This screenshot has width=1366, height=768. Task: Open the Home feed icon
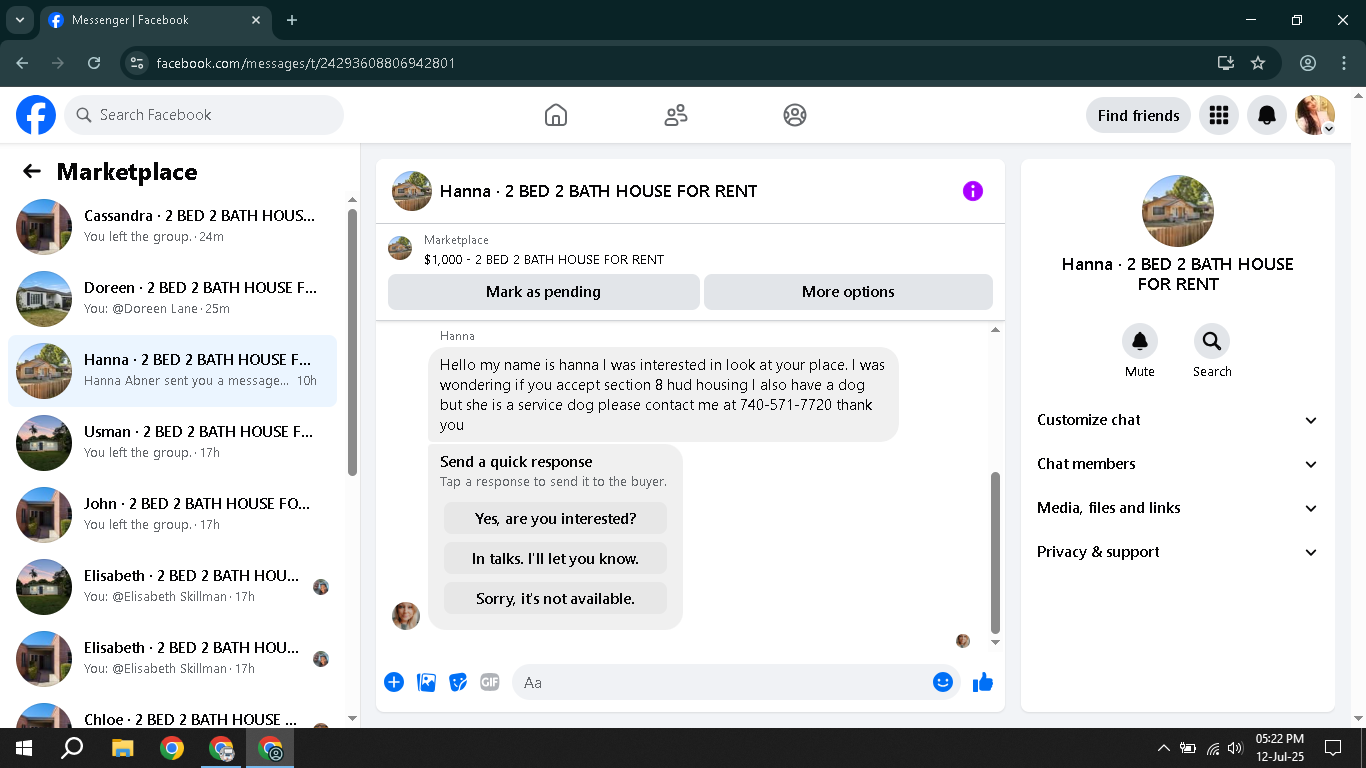[x=556, y=115]
